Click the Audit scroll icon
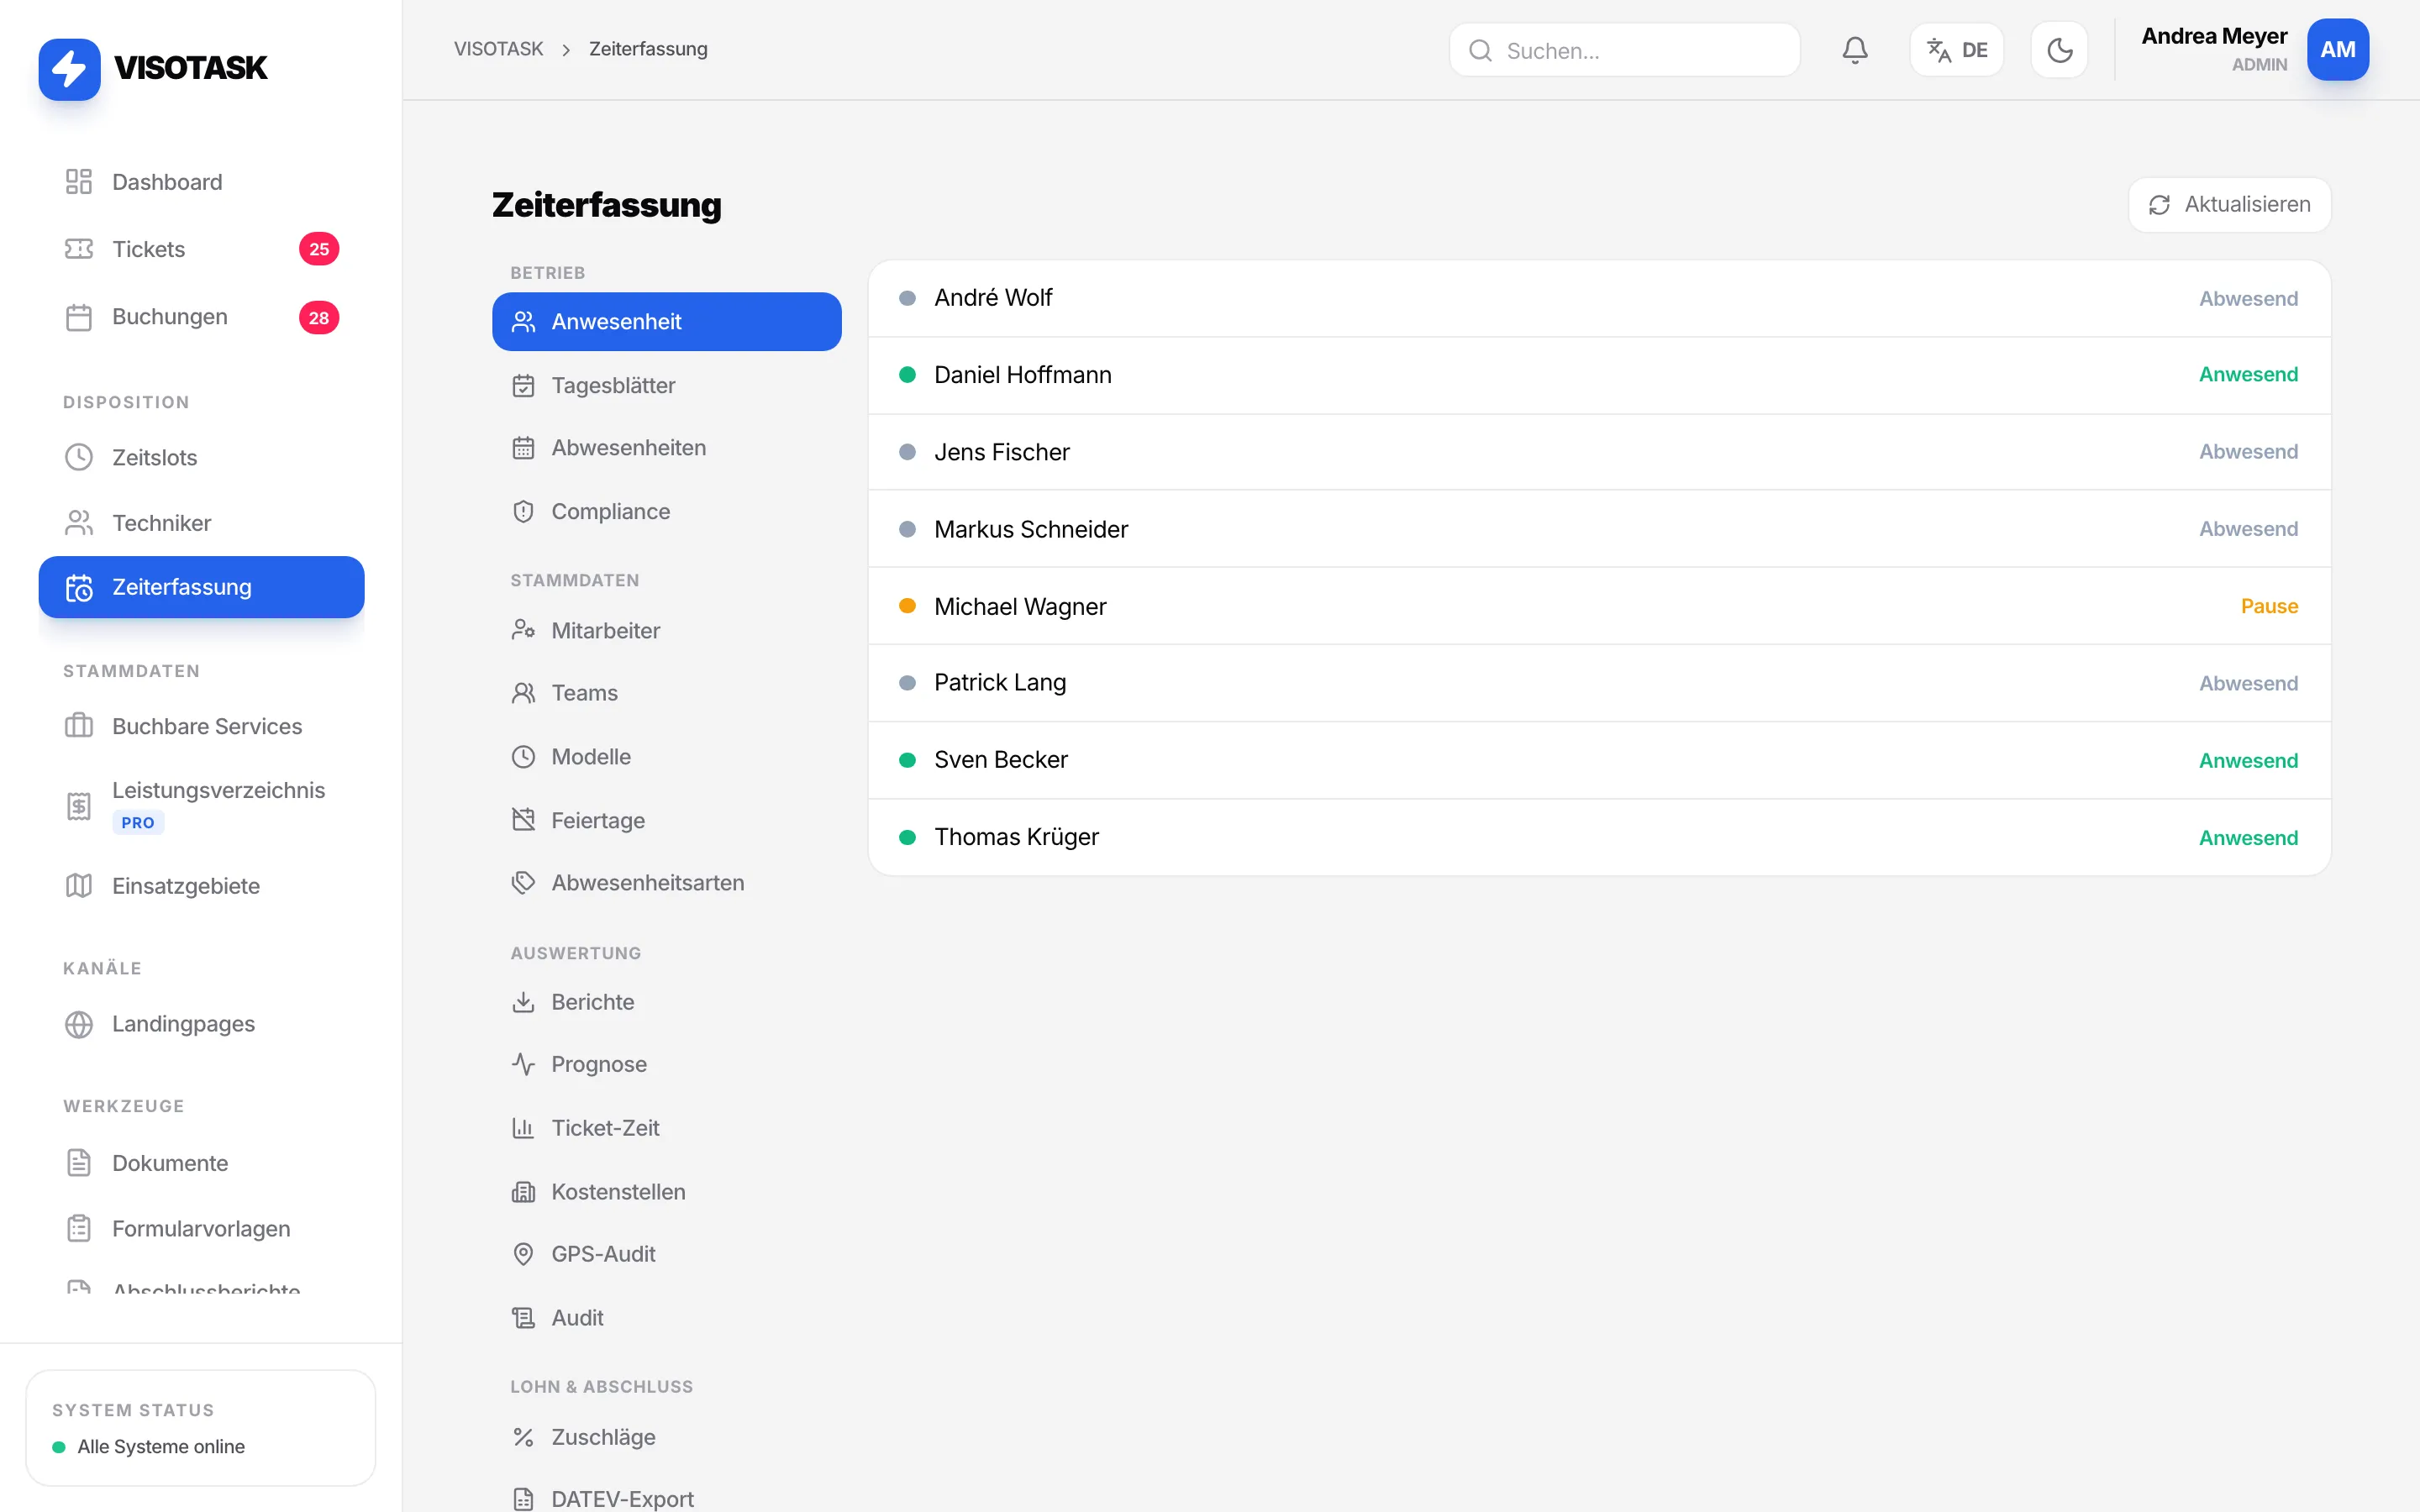Image resolution: width=2420 pixels, height=1512 pixels. pyautogui.click(x=523, y=1318)
